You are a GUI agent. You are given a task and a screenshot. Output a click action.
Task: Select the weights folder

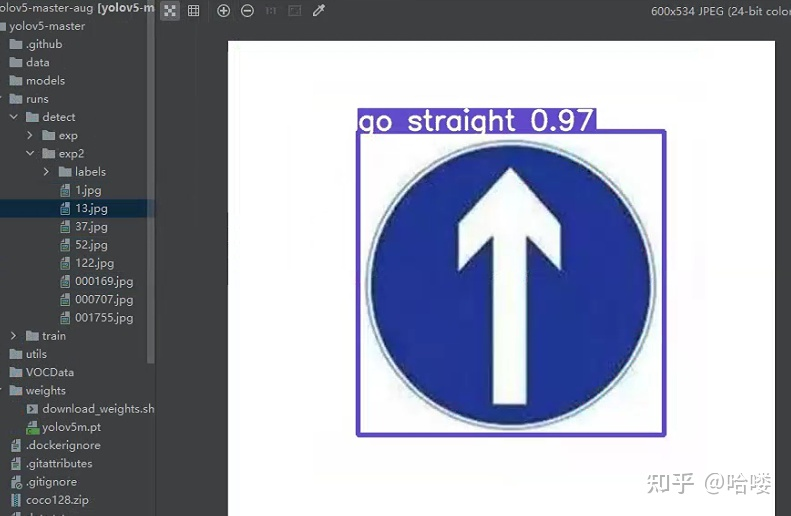click(x=38, y=390)
